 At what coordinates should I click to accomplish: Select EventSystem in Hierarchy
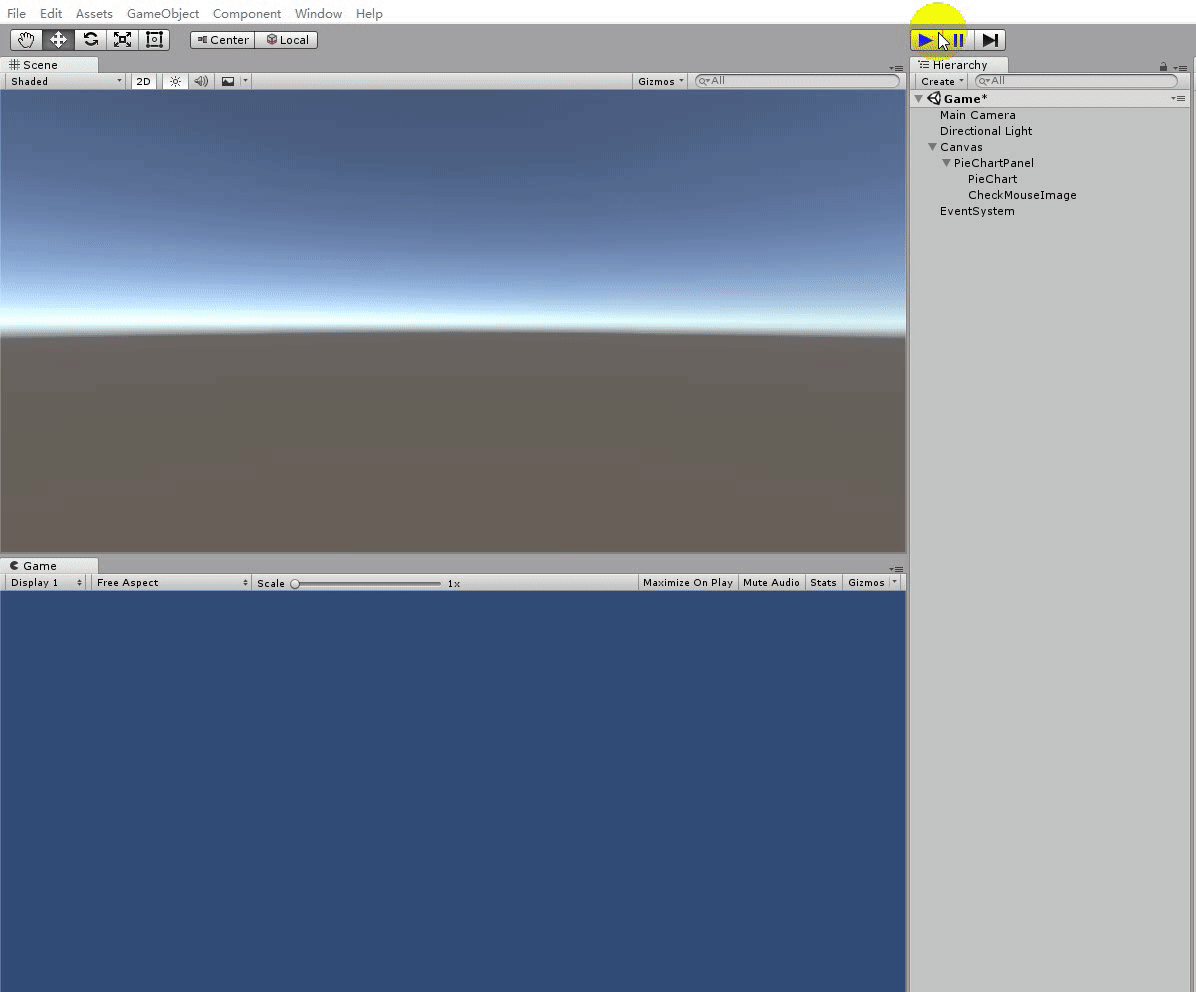976,211
